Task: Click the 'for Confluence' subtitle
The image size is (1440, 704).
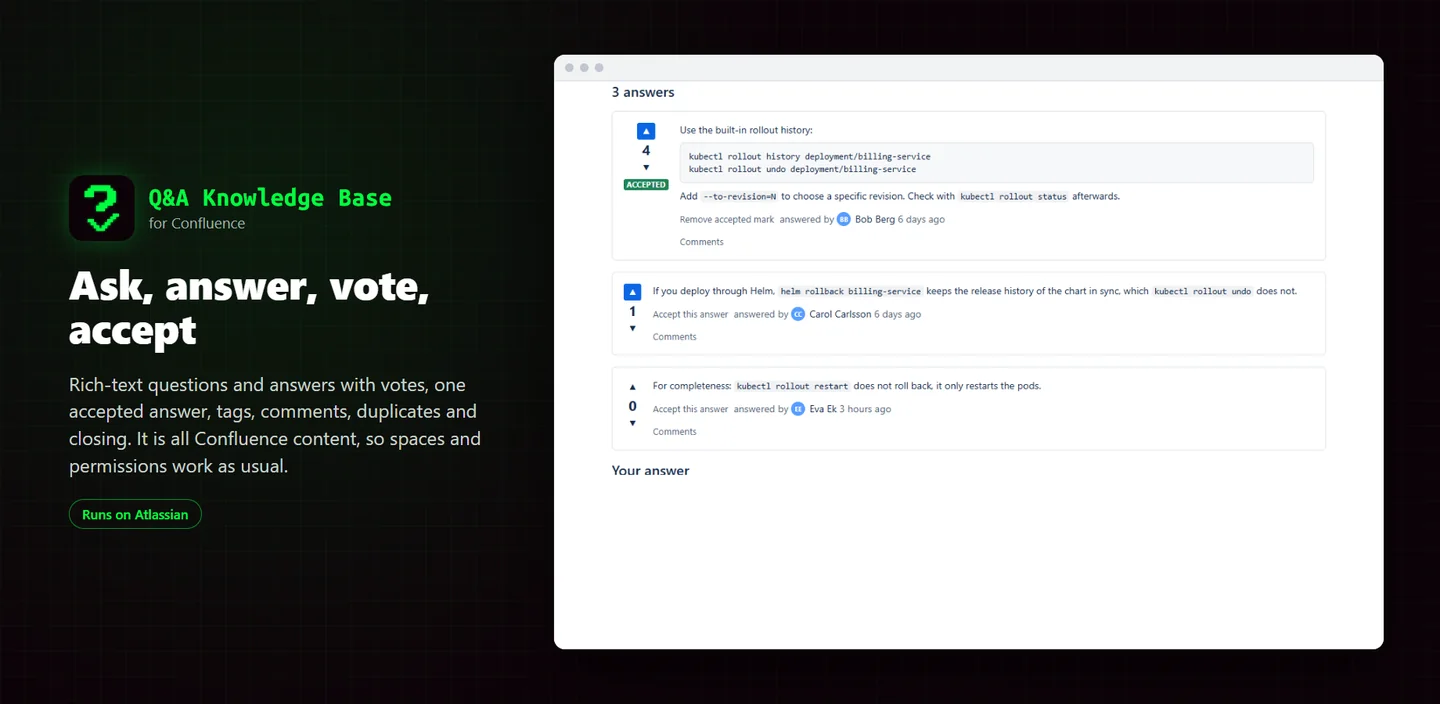Action: click(197, 223)
